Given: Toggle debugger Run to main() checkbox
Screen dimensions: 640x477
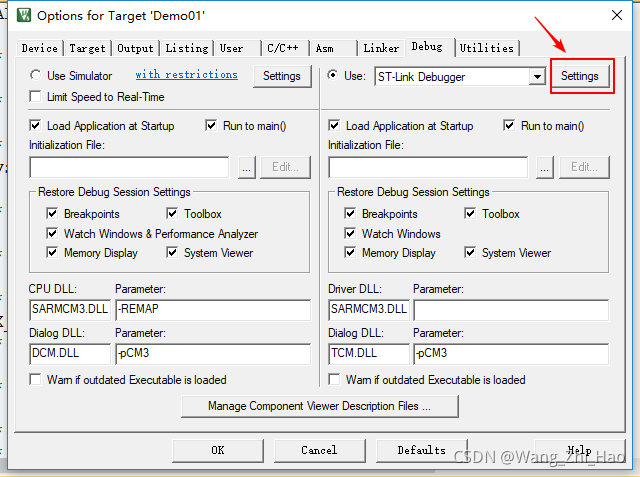Looking at the screenshot, I should click(509, 125).
